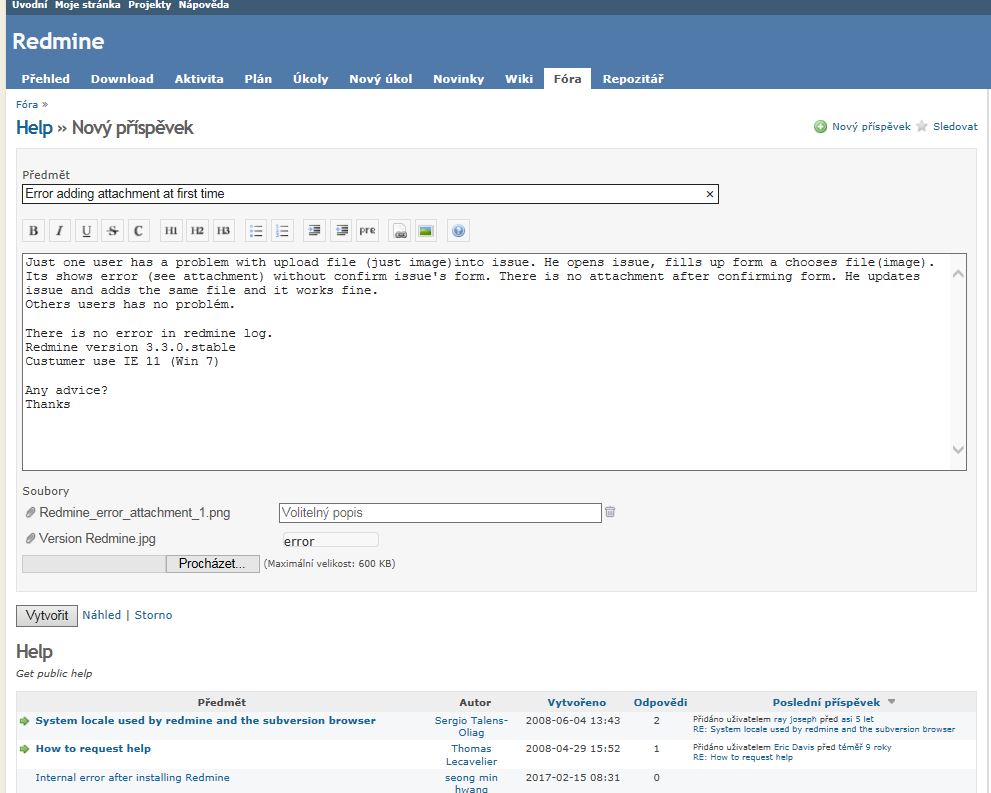Sort by Poslední příspěvek column header
The image size is (991, 793).
pos(826,702)
